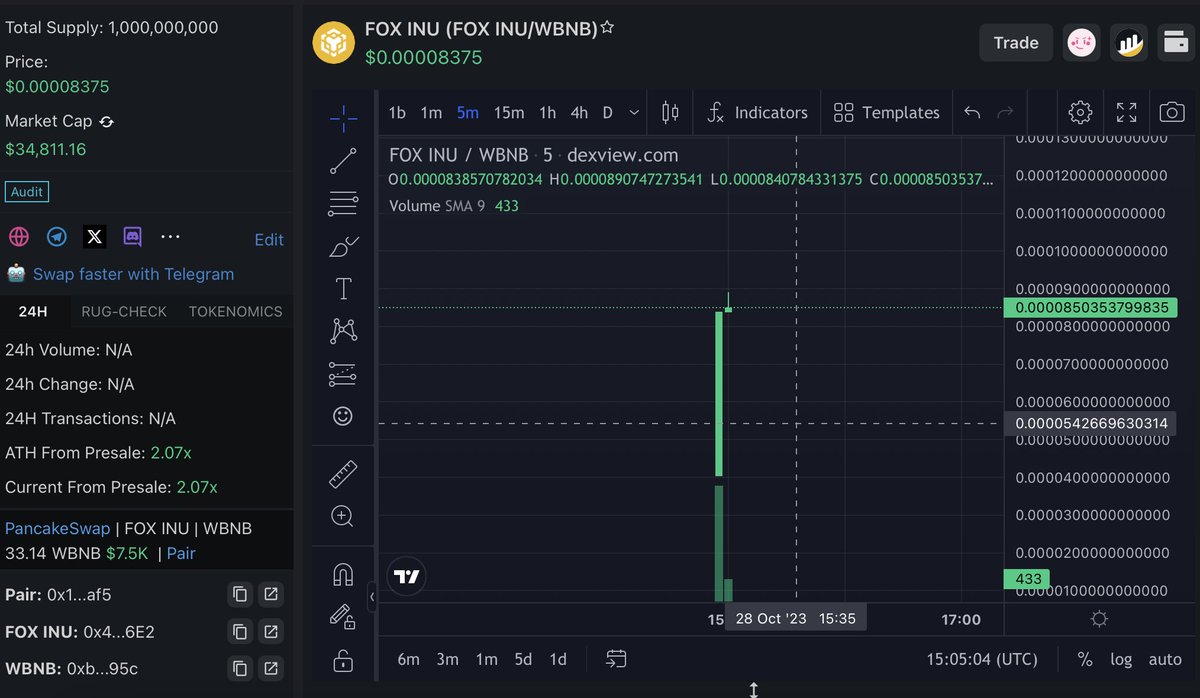Collapse the drawing toolbar with side arrow
The width and height of the screenshot is (1200, 698).
pos(372,596)
